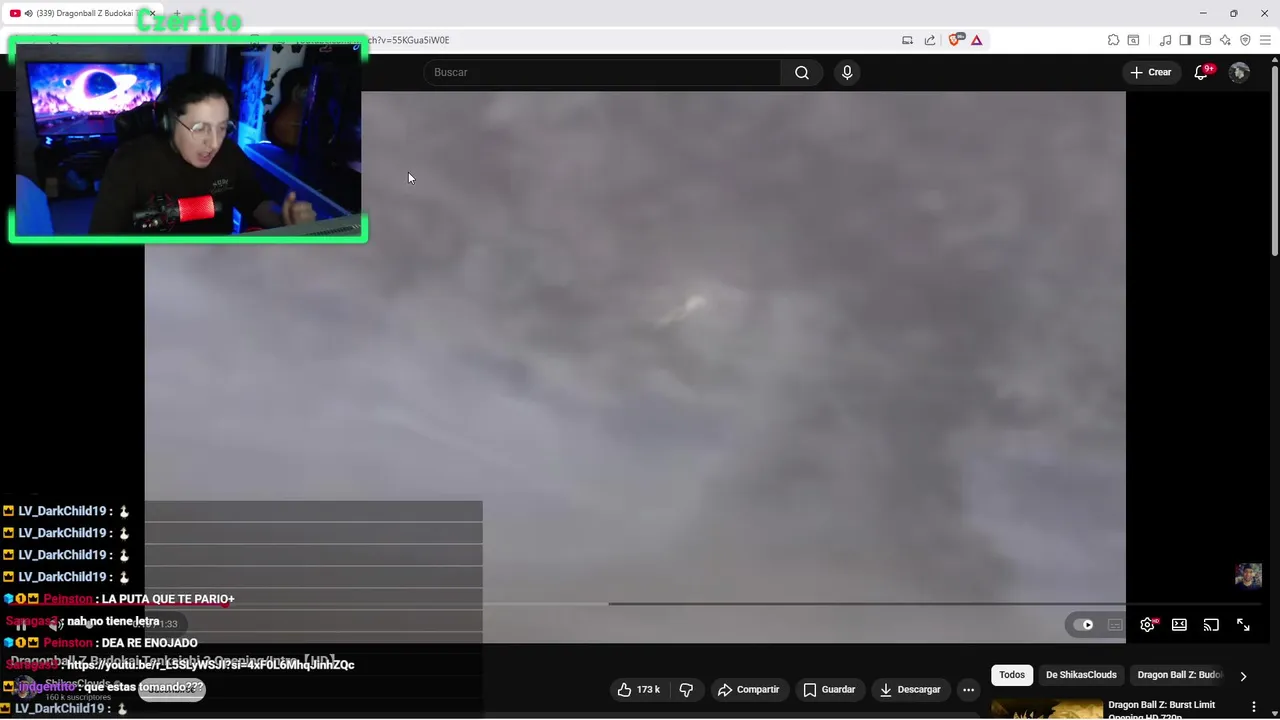
Task: Click the Guardar save button
Action: point(829,689)
